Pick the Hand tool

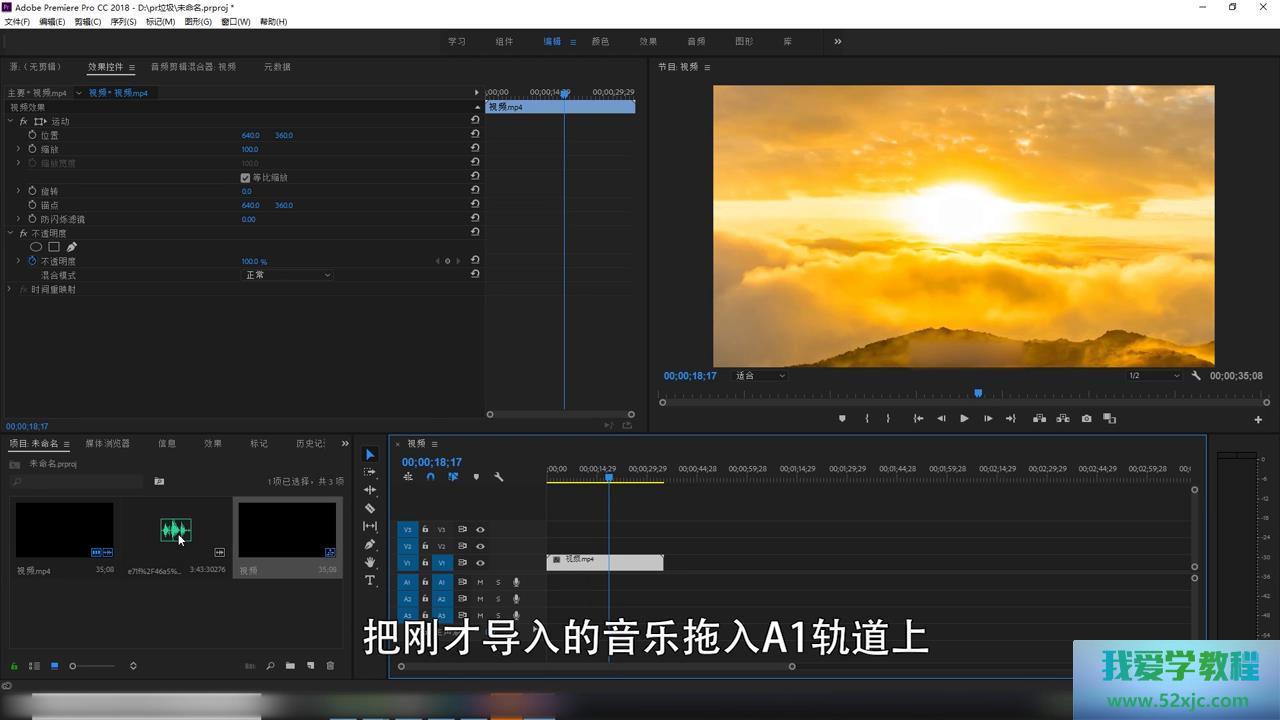click(x=370, y=562)
